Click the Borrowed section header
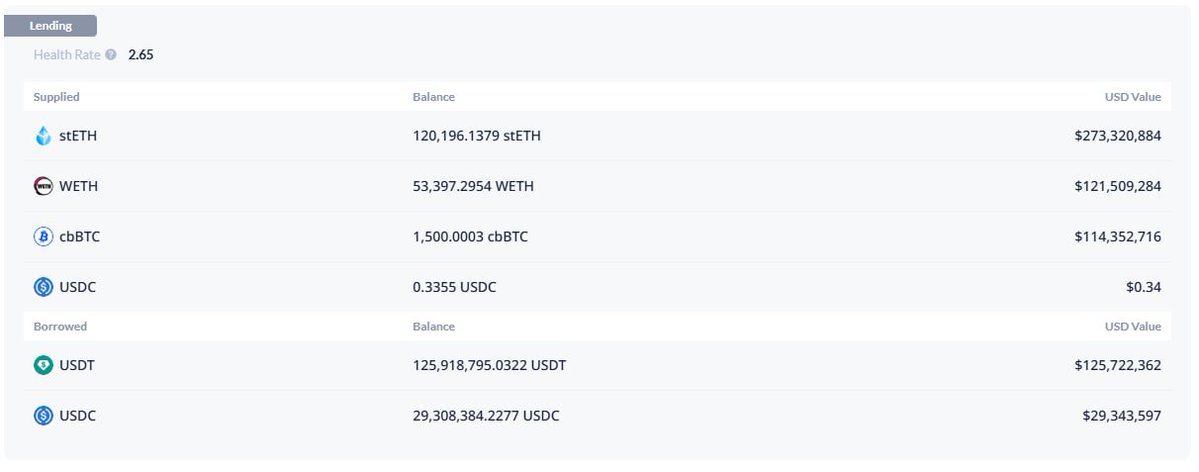The image size is (1199, 472). click(x=60, y=326)
